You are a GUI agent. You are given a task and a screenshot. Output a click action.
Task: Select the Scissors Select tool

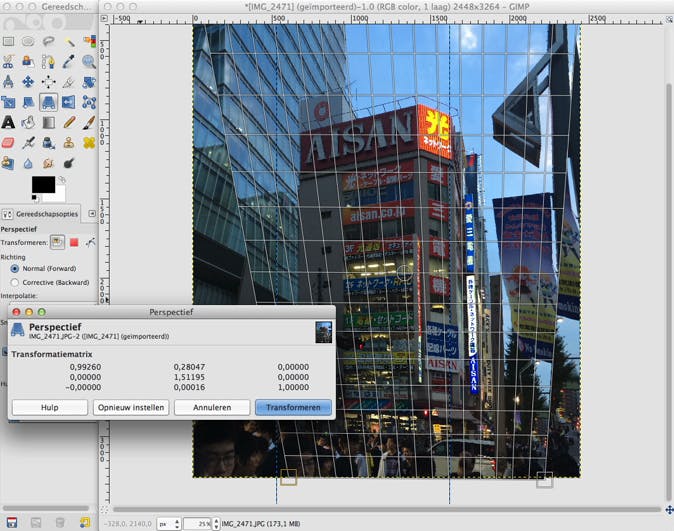[x=8, y=61]
